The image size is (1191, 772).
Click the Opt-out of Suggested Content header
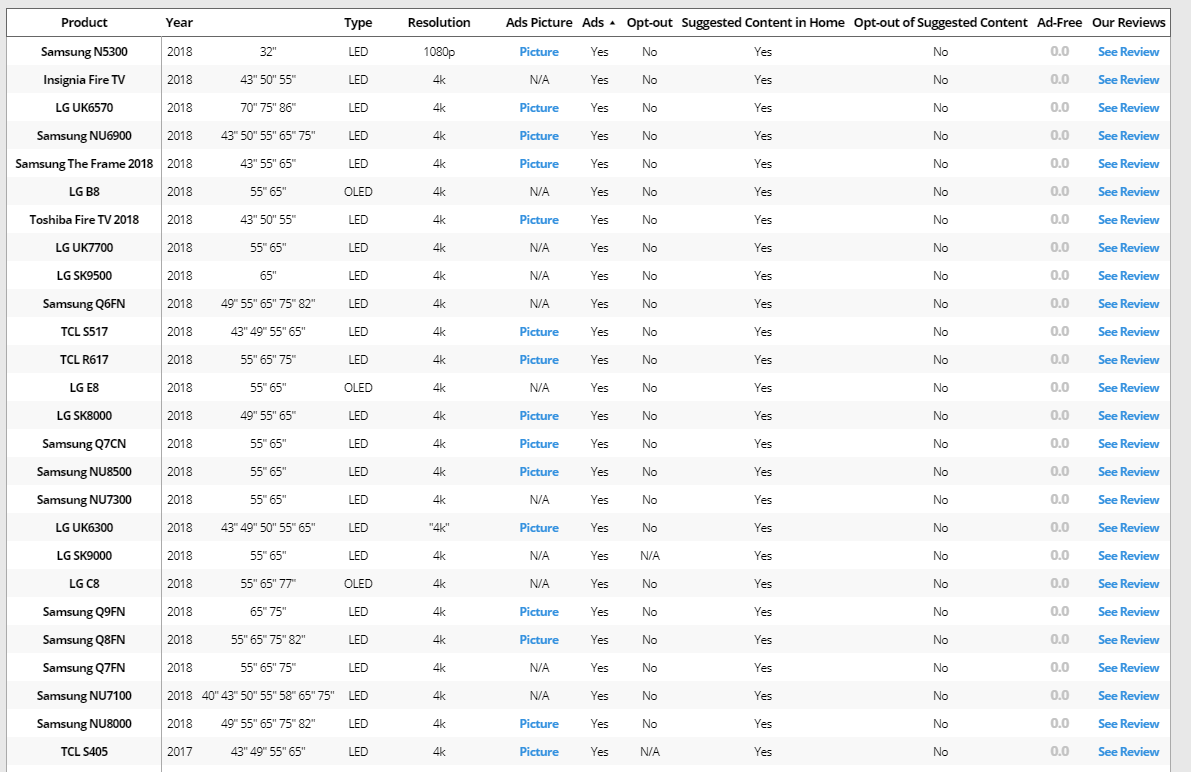click(940, 22)
